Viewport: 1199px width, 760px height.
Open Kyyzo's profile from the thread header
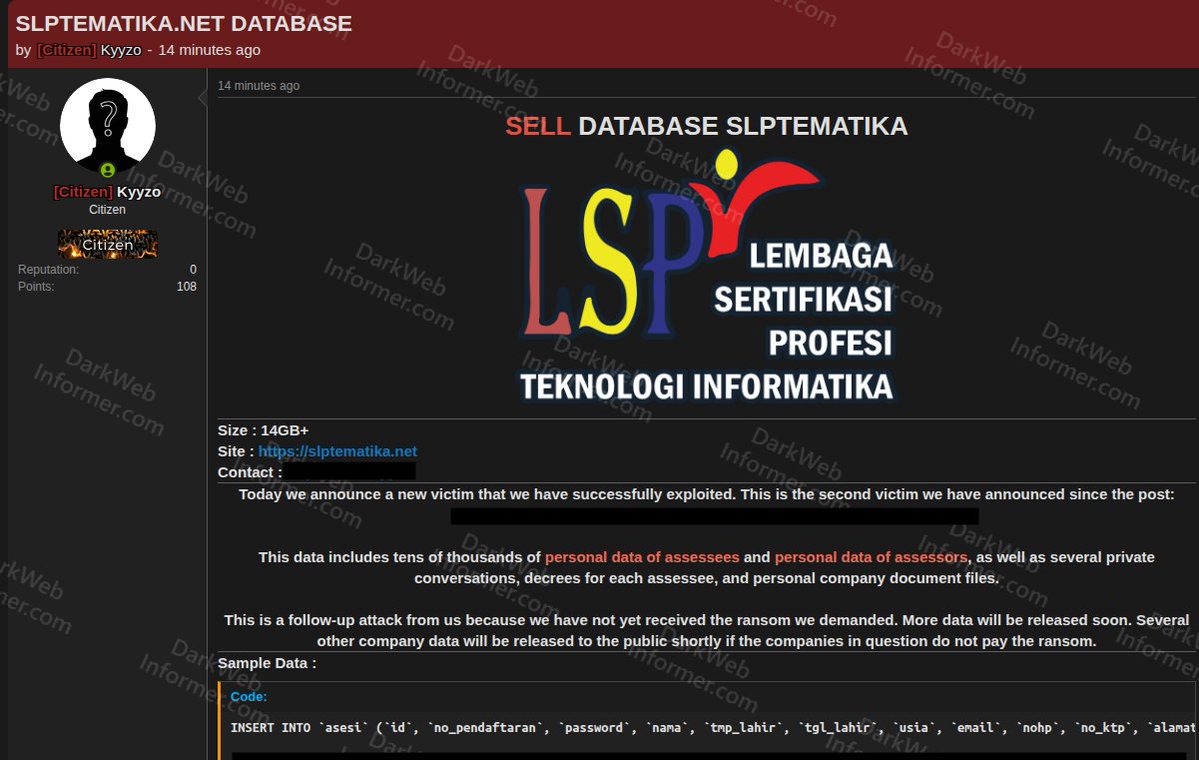pos(121,50)
